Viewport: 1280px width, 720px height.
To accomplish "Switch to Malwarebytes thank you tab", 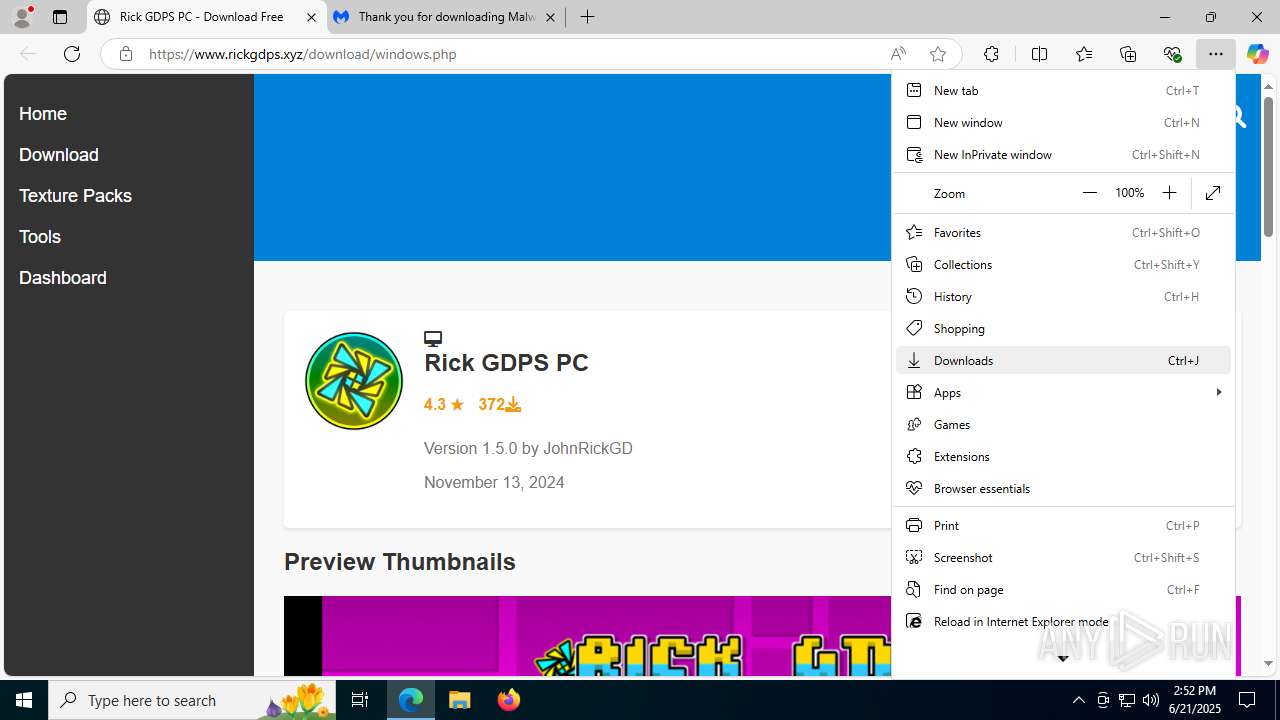I will [445, 17].
